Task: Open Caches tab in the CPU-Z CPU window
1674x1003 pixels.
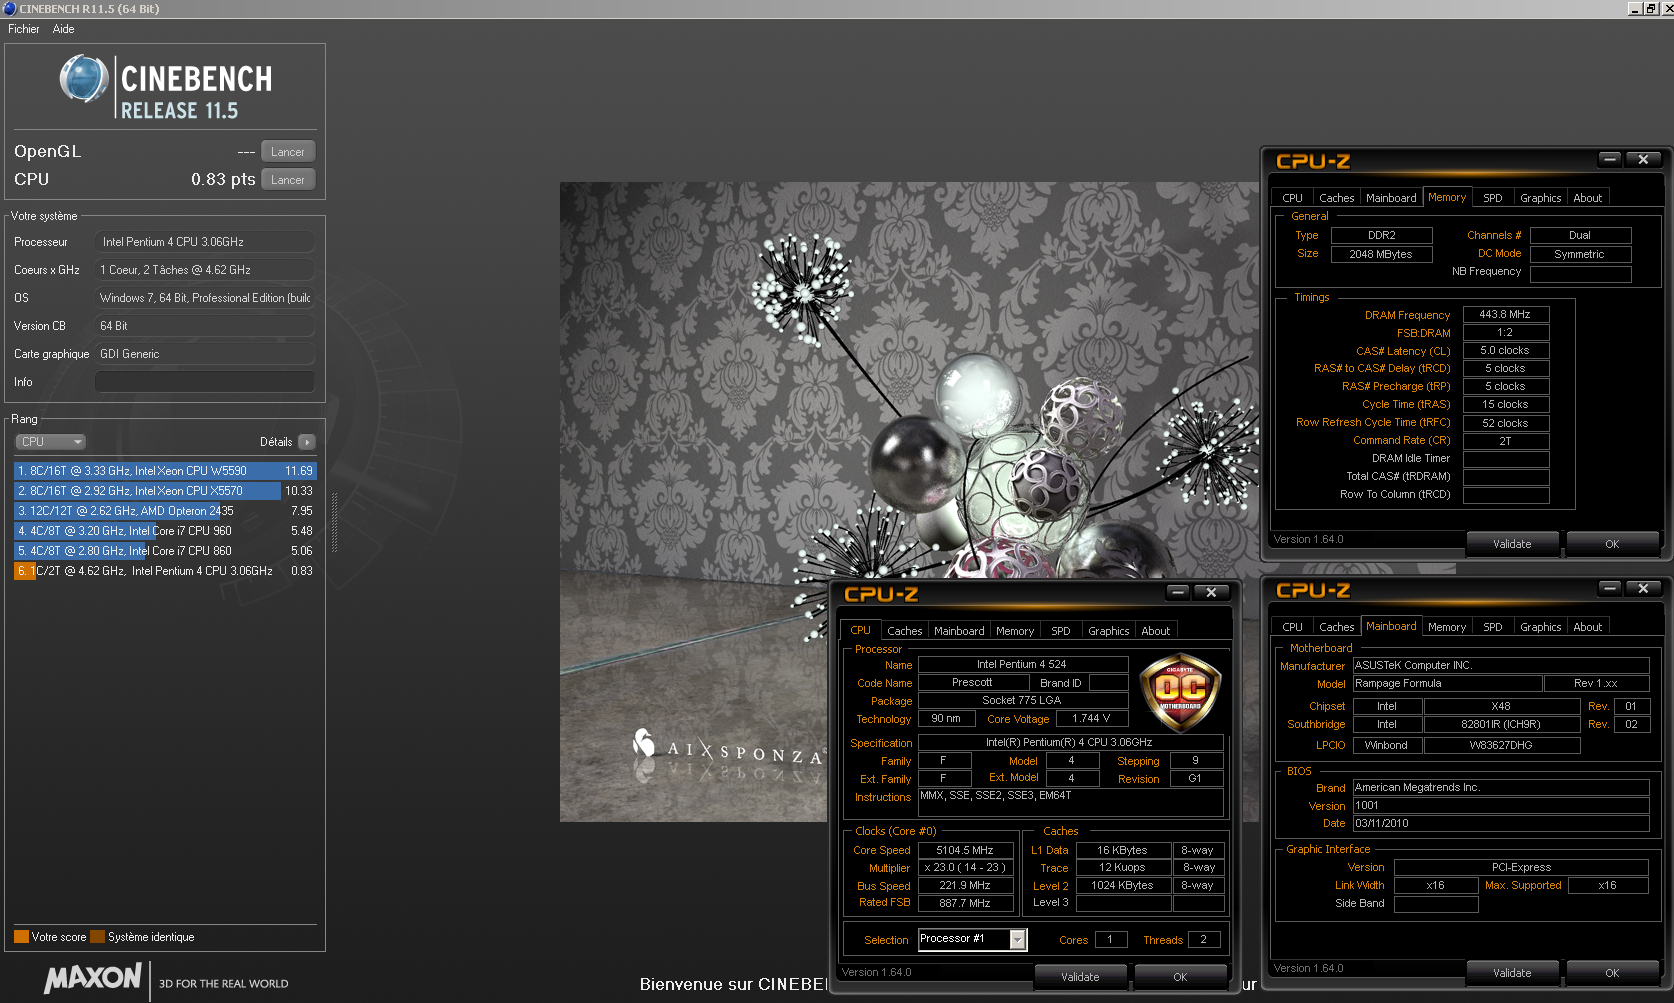Action: tap(904, 631)
